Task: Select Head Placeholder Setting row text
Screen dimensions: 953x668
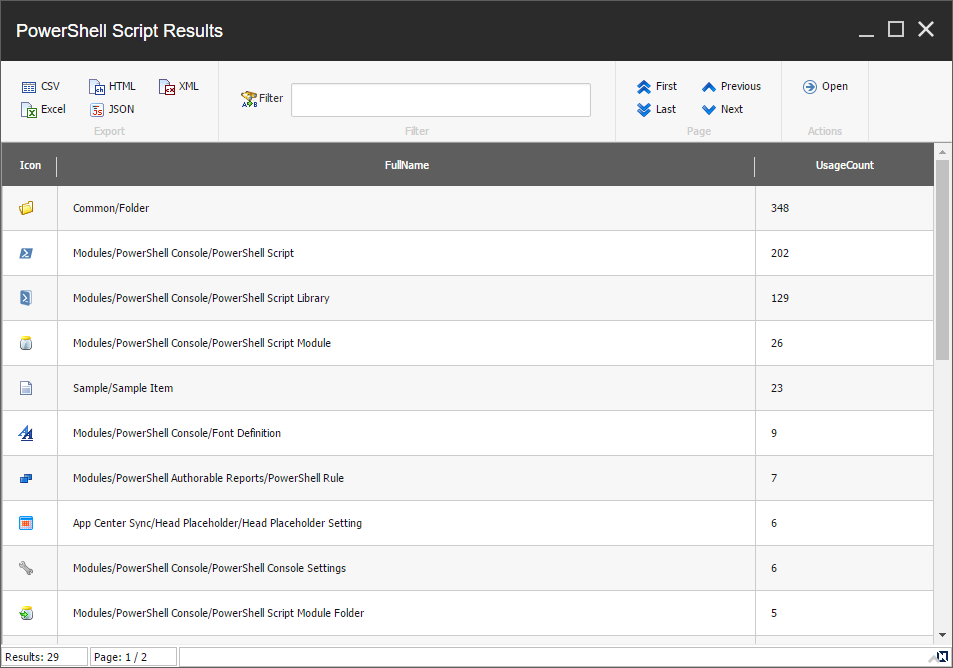Action: coord(217,523)
